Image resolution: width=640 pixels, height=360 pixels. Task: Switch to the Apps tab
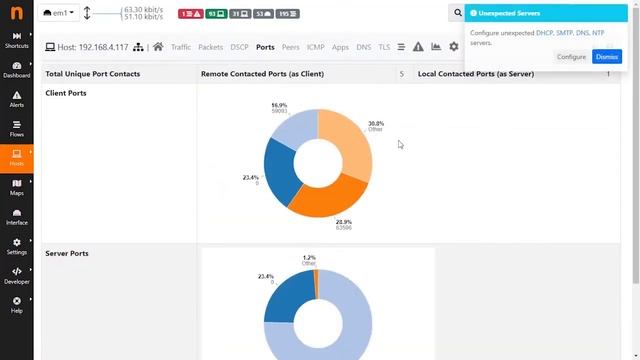[x=340, y=47]
